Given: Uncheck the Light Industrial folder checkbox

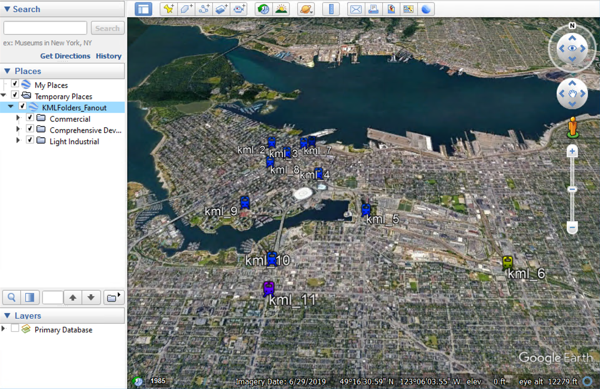Looking at the screenshot, I should click(30, 140).
